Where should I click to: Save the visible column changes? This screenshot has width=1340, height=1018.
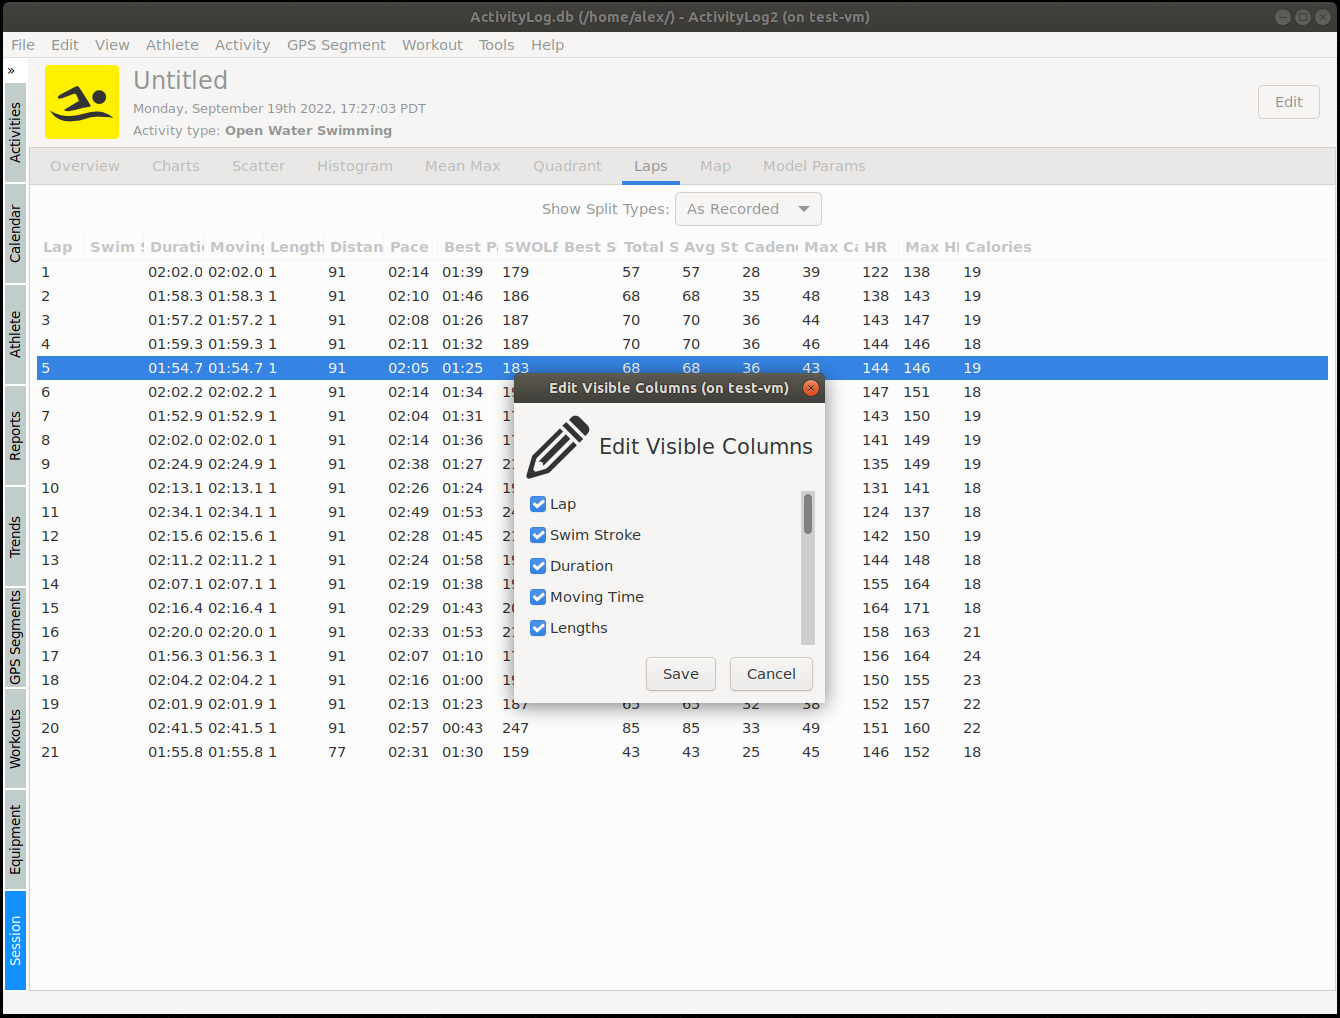coord(680,673)
